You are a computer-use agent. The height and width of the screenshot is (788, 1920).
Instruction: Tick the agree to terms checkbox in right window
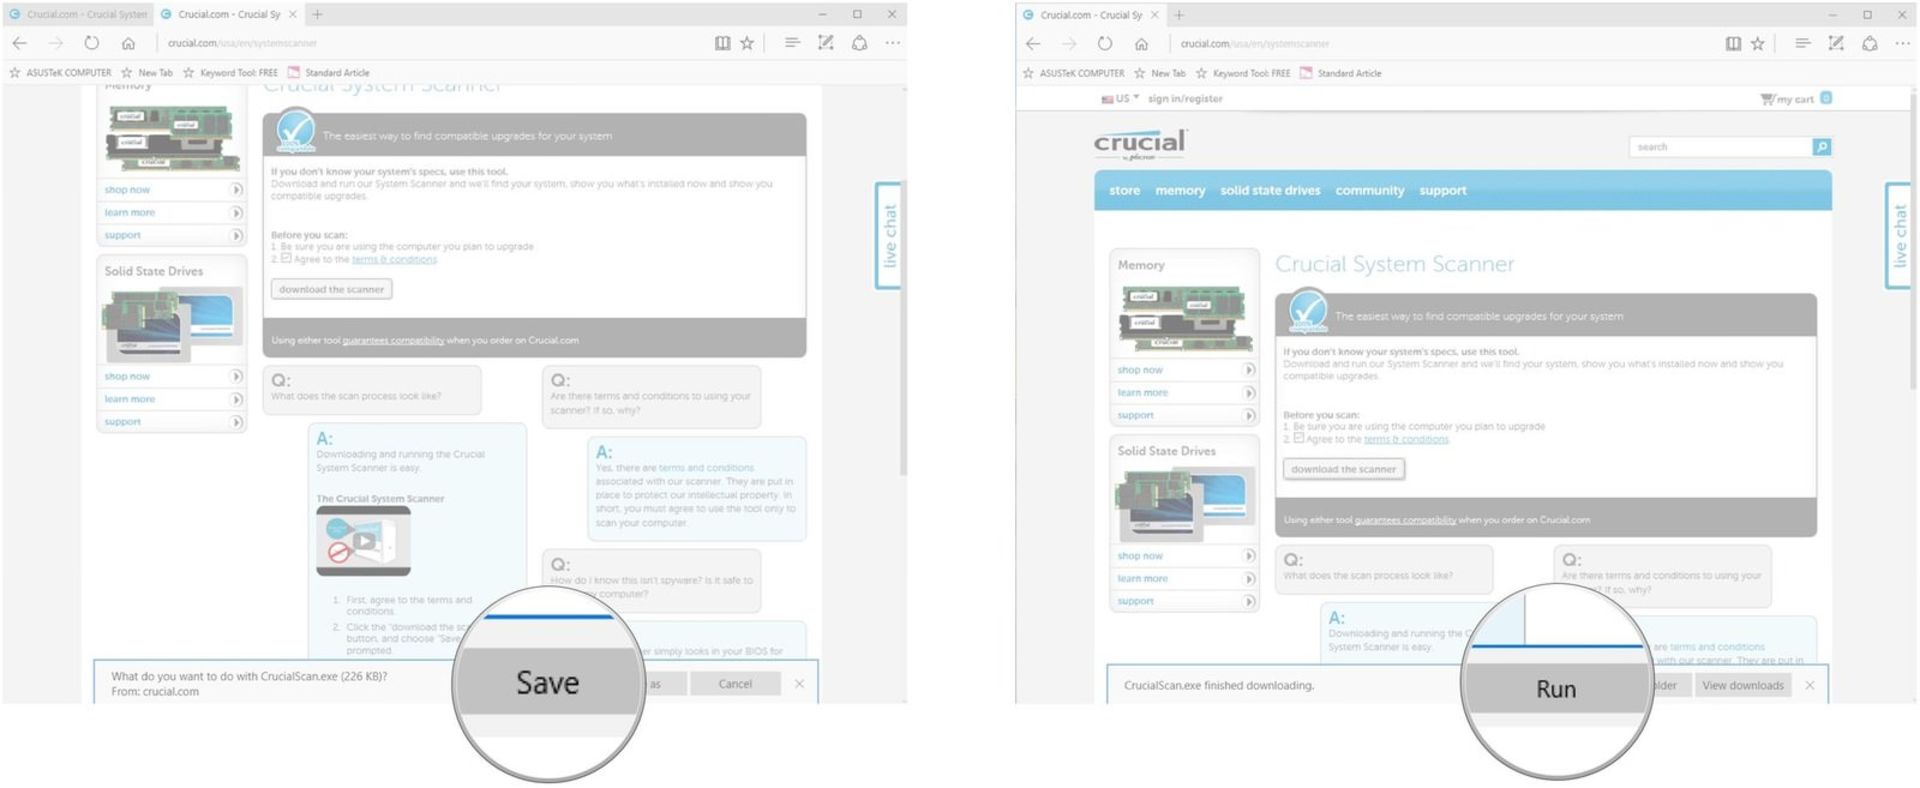tap(1298, 438)
